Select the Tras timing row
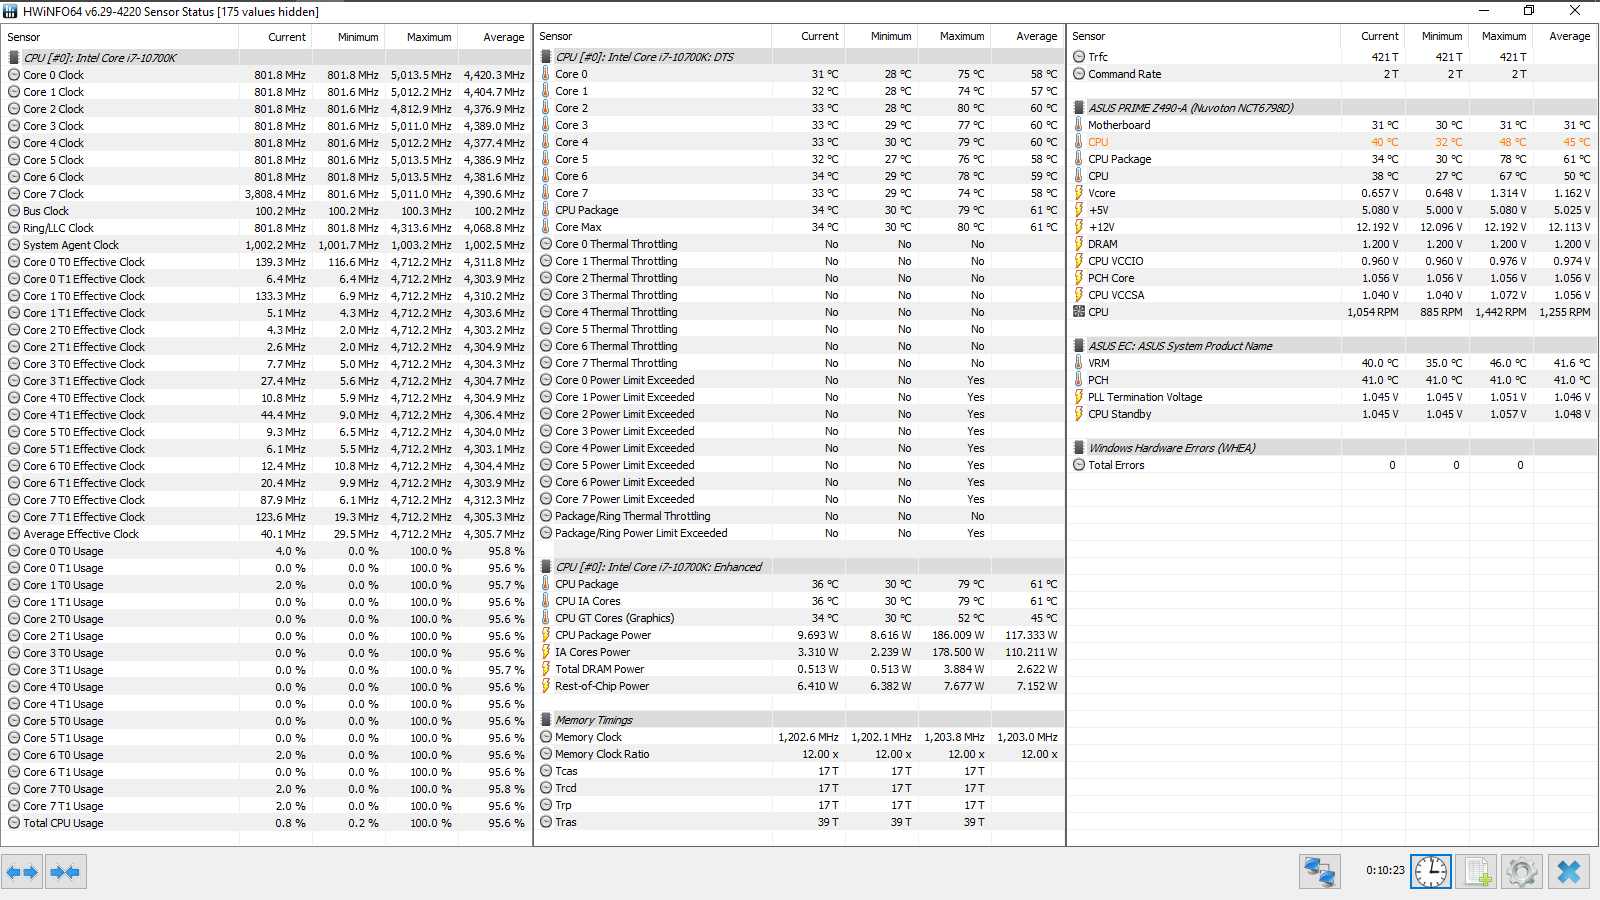The width and height of the screenshot is (1600, 900). 799,822
